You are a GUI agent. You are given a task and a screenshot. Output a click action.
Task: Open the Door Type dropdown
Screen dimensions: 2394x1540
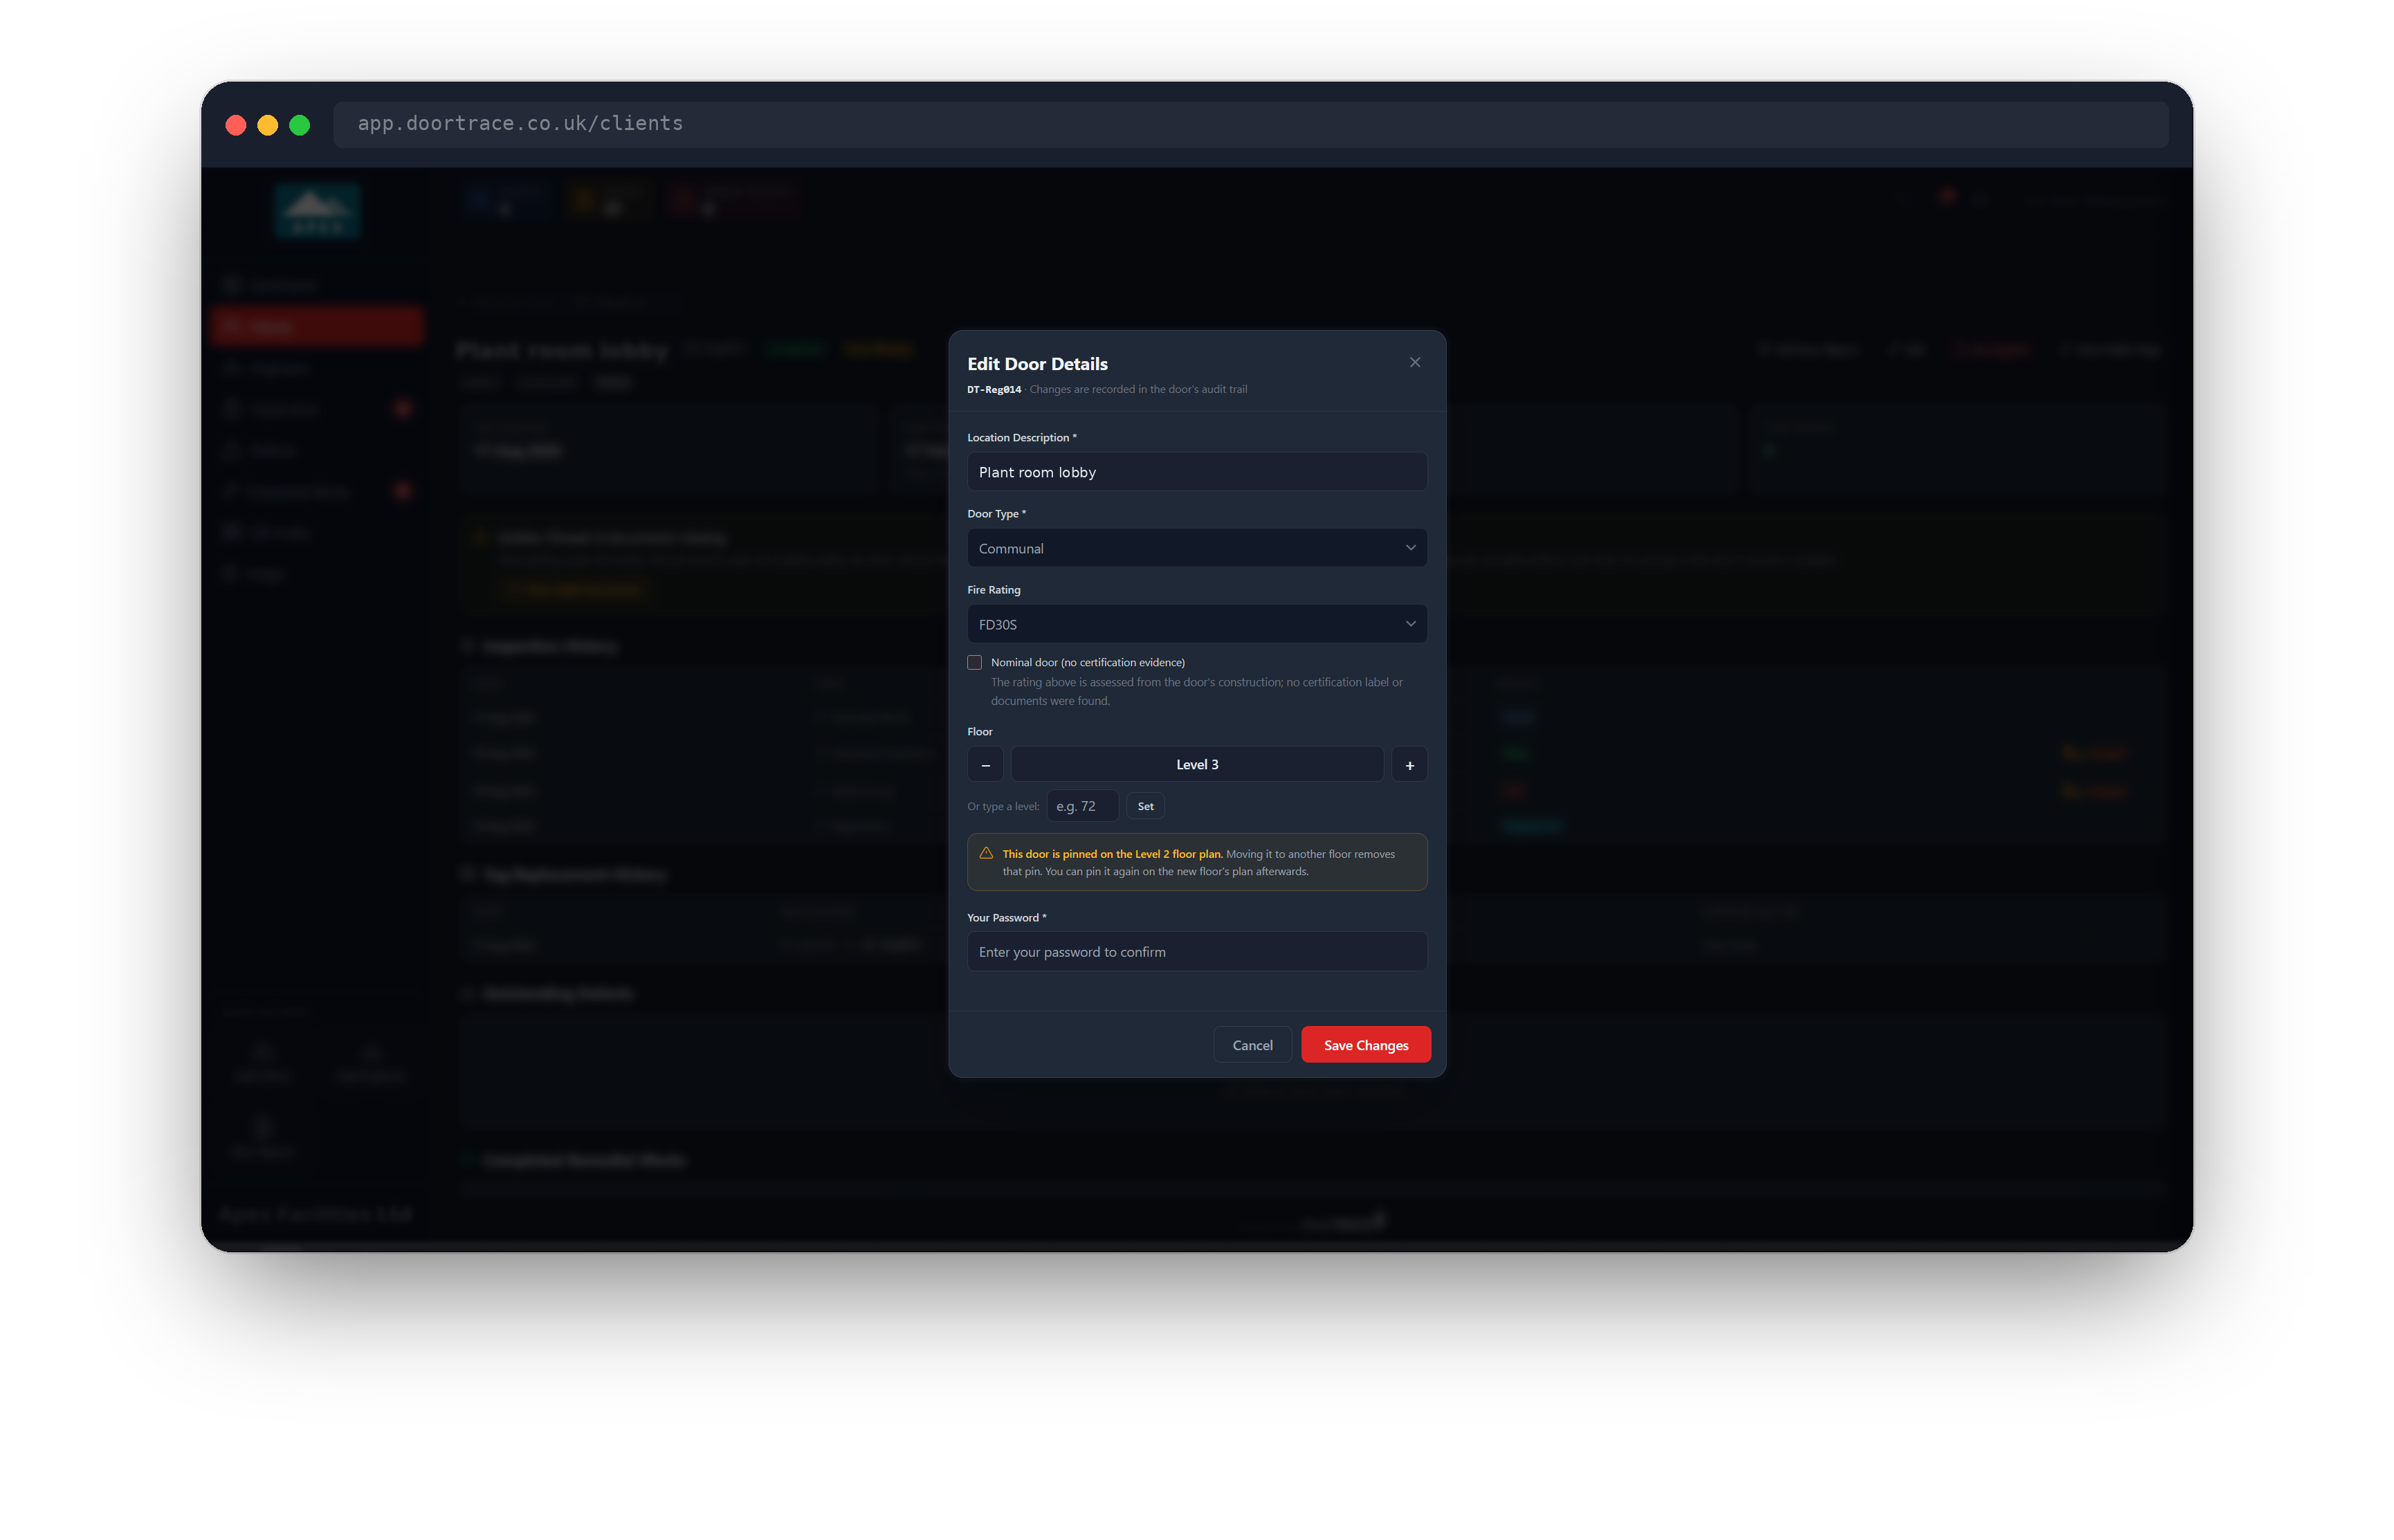1197,548
